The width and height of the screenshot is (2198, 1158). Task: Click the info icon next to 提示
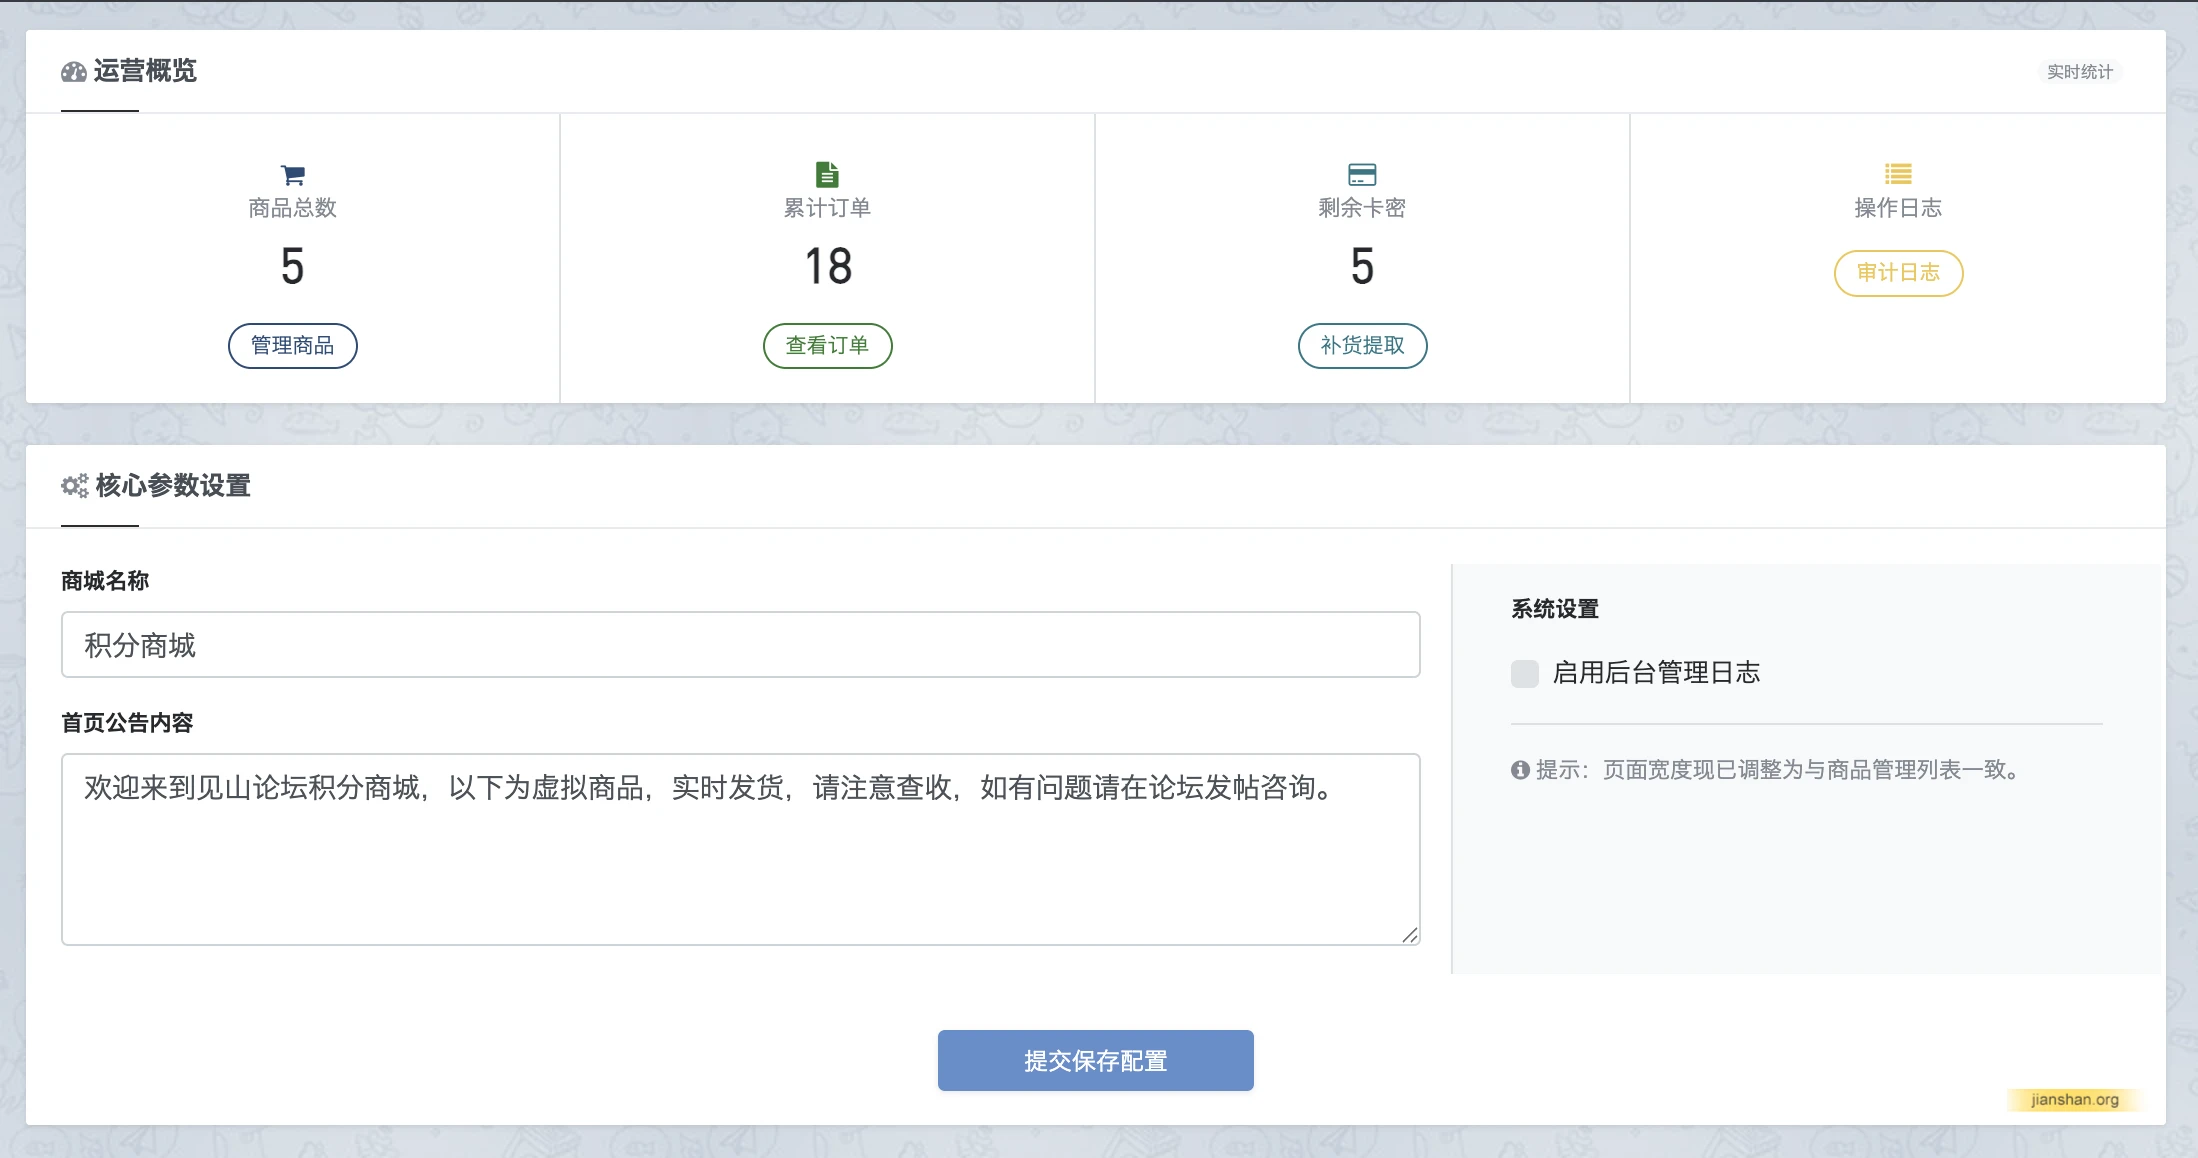[1520, 770]
